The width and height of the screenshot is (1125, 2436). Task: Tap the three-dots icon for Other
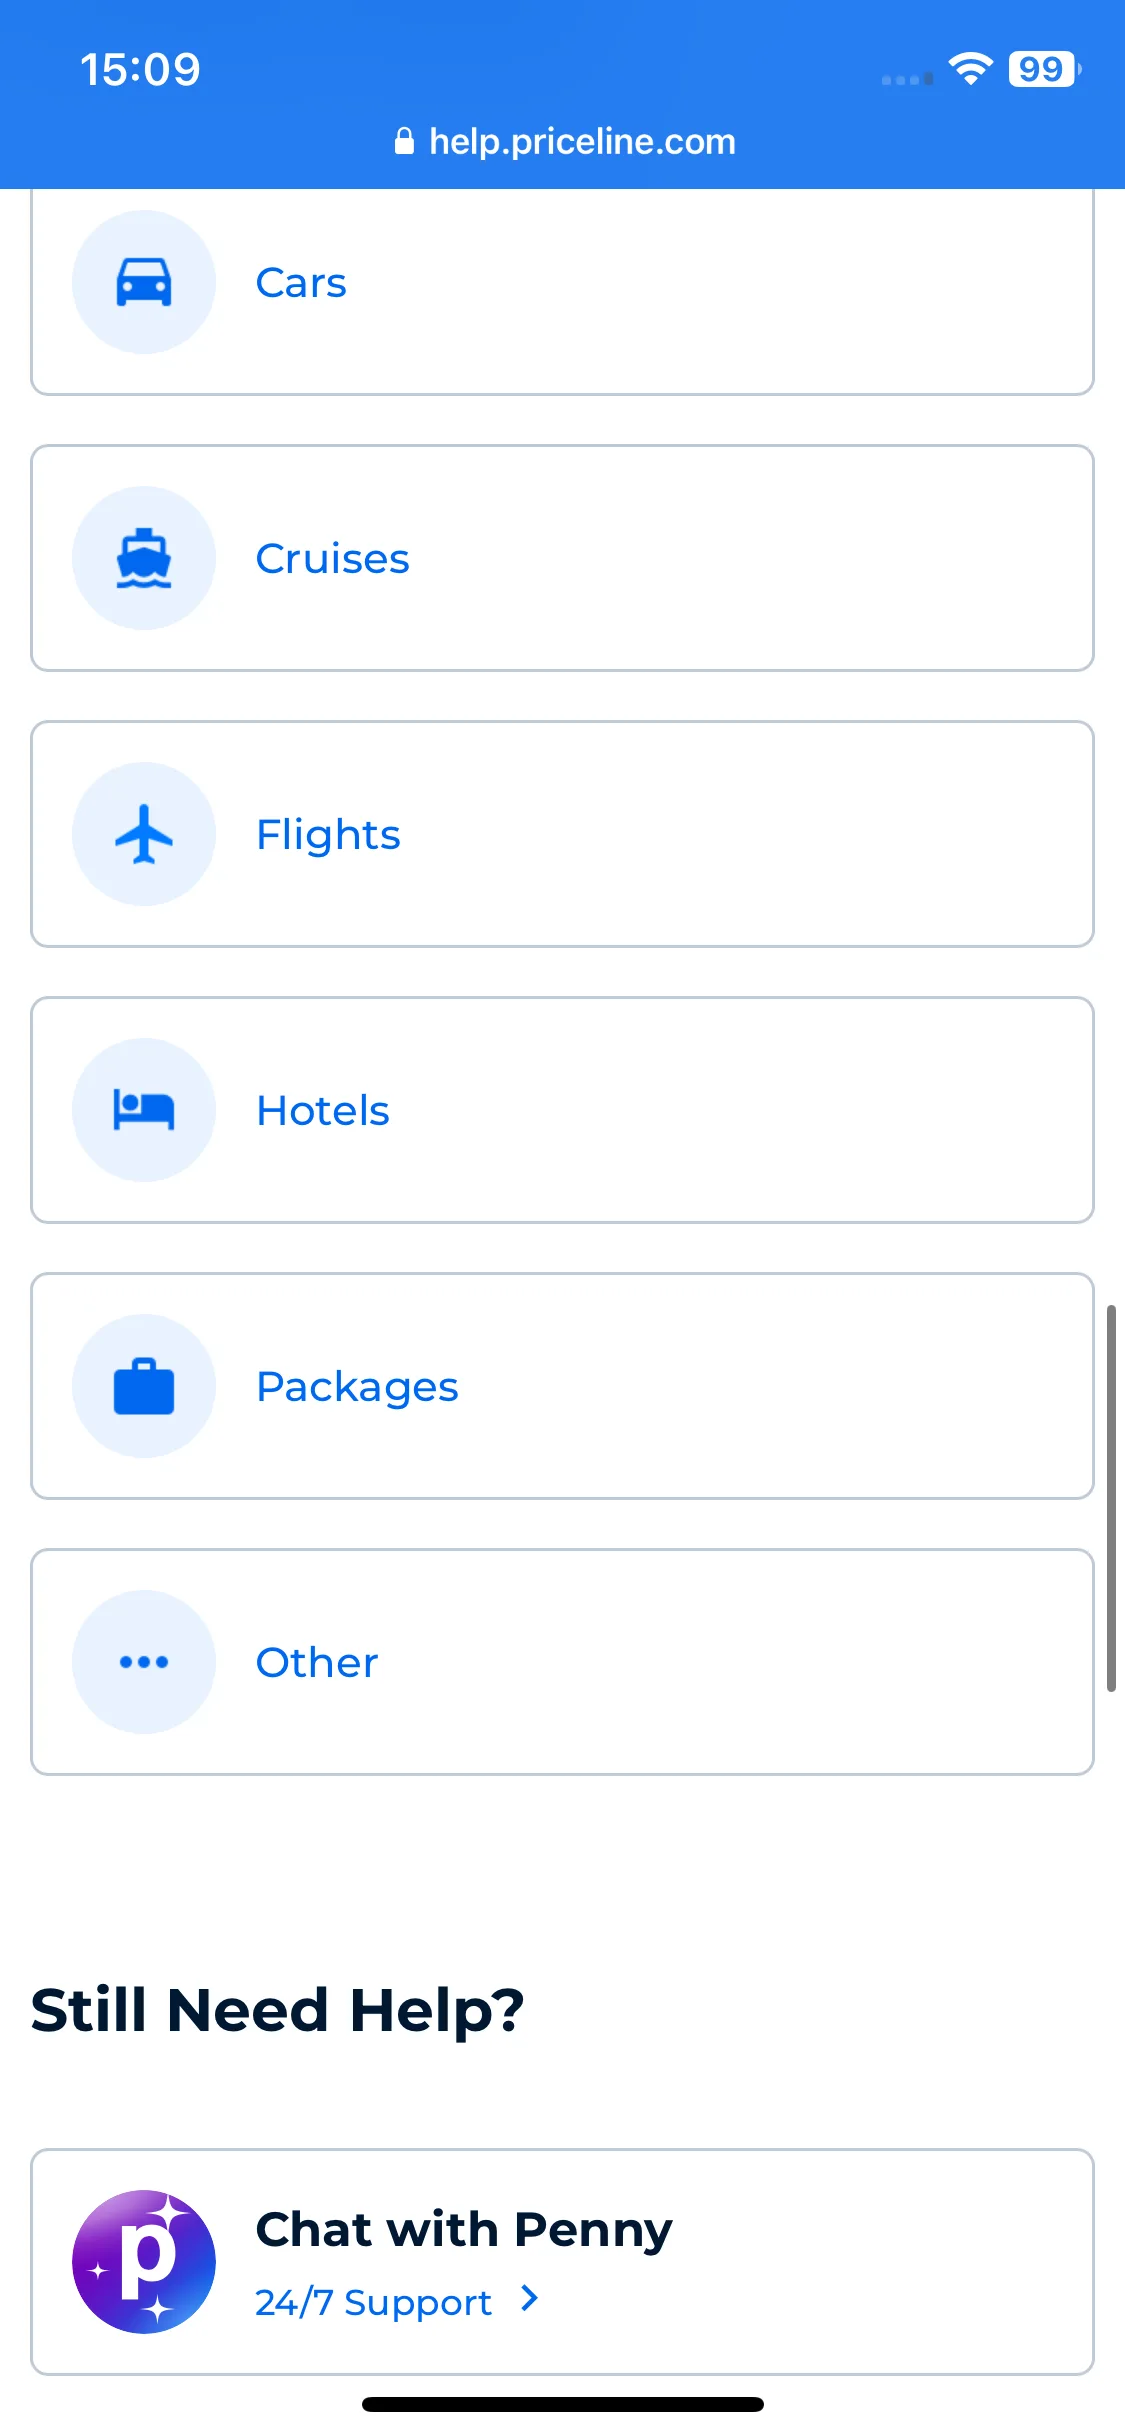[x=144, y=1662]
